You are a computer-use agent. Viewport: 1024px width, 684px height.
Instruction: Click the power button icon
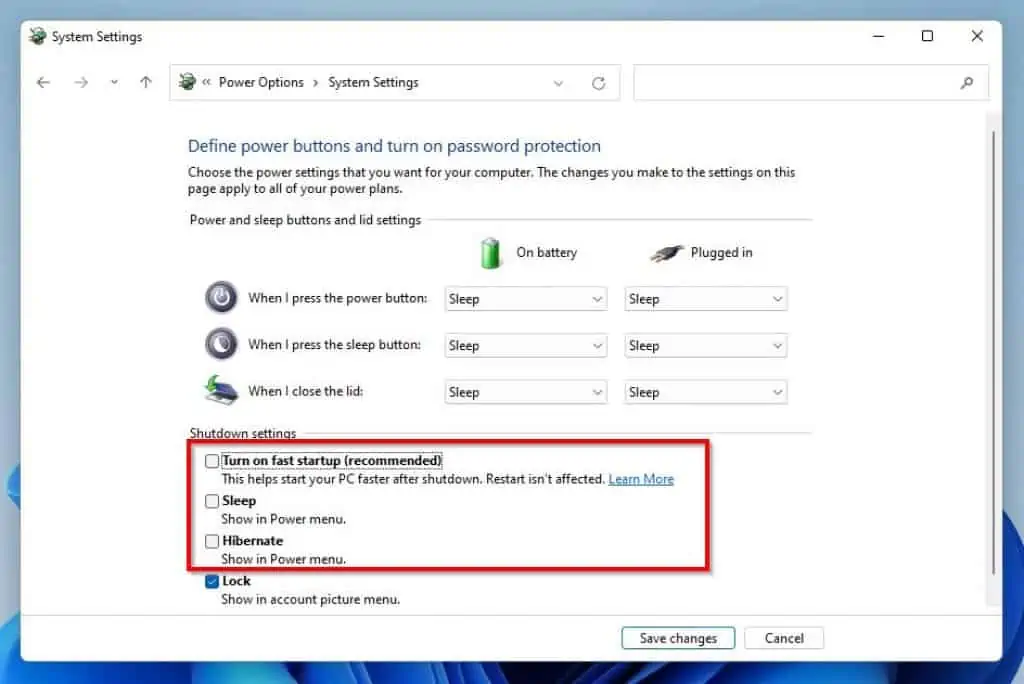point(221,297)
